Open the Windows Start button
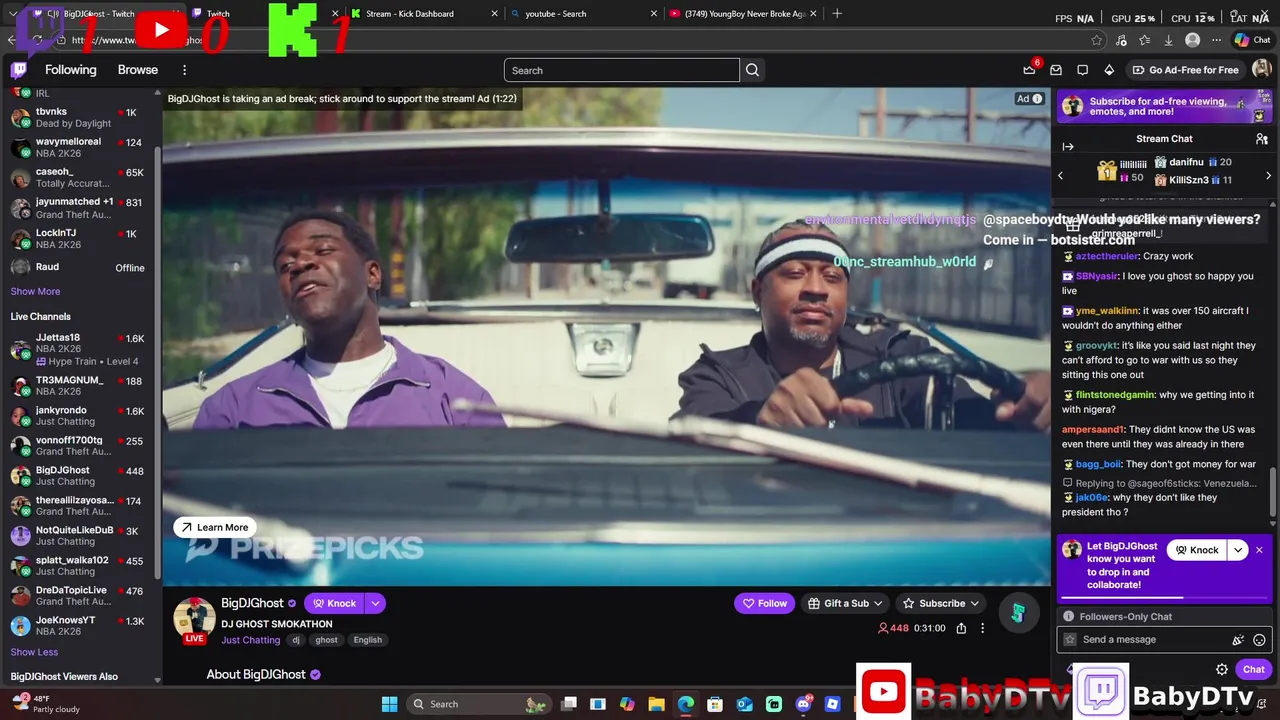The image size is (1280, 720). (389, 704)
